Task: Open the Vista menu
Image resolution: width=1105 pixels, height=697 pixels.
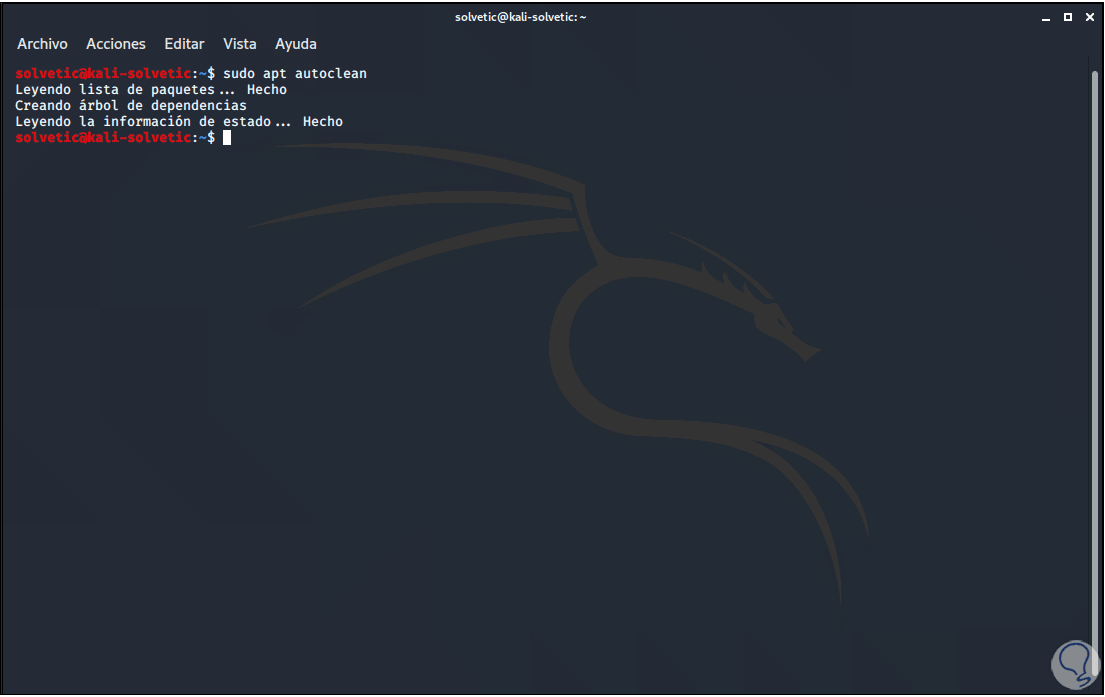Action: (x=240, y=44)
